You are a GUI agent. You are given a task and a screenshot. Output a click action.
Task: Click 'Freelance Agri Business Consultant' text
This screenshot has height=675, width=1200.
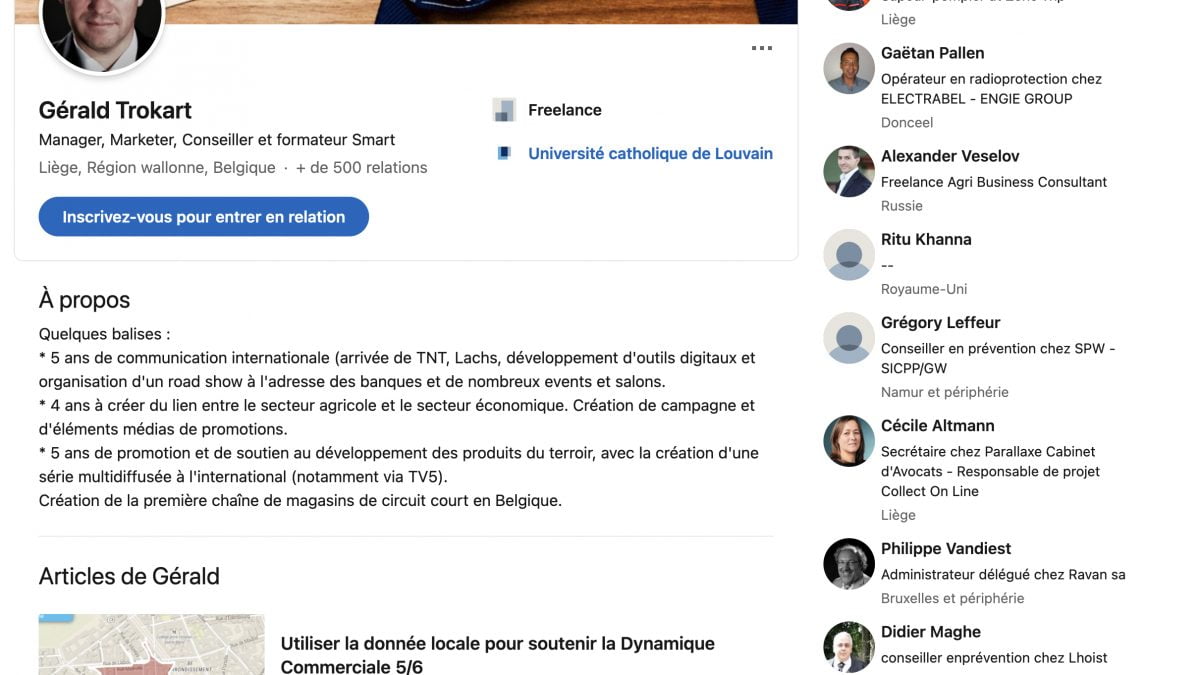tap(994, 182)
